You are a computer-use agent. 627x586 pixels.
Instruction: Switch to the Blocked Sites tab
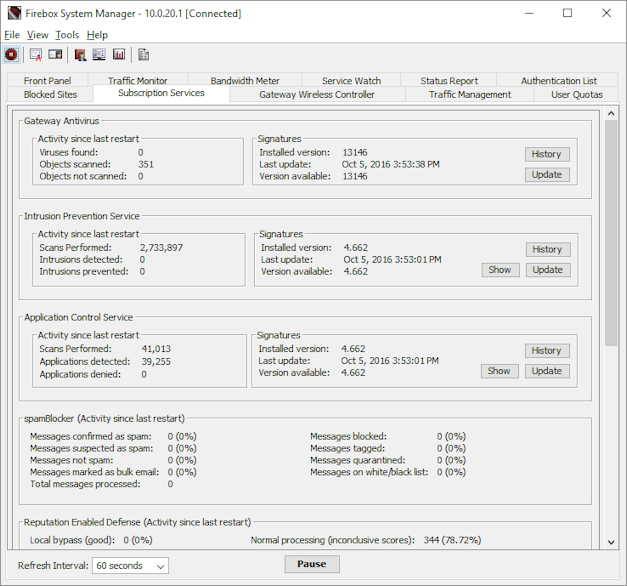[50, 95]
